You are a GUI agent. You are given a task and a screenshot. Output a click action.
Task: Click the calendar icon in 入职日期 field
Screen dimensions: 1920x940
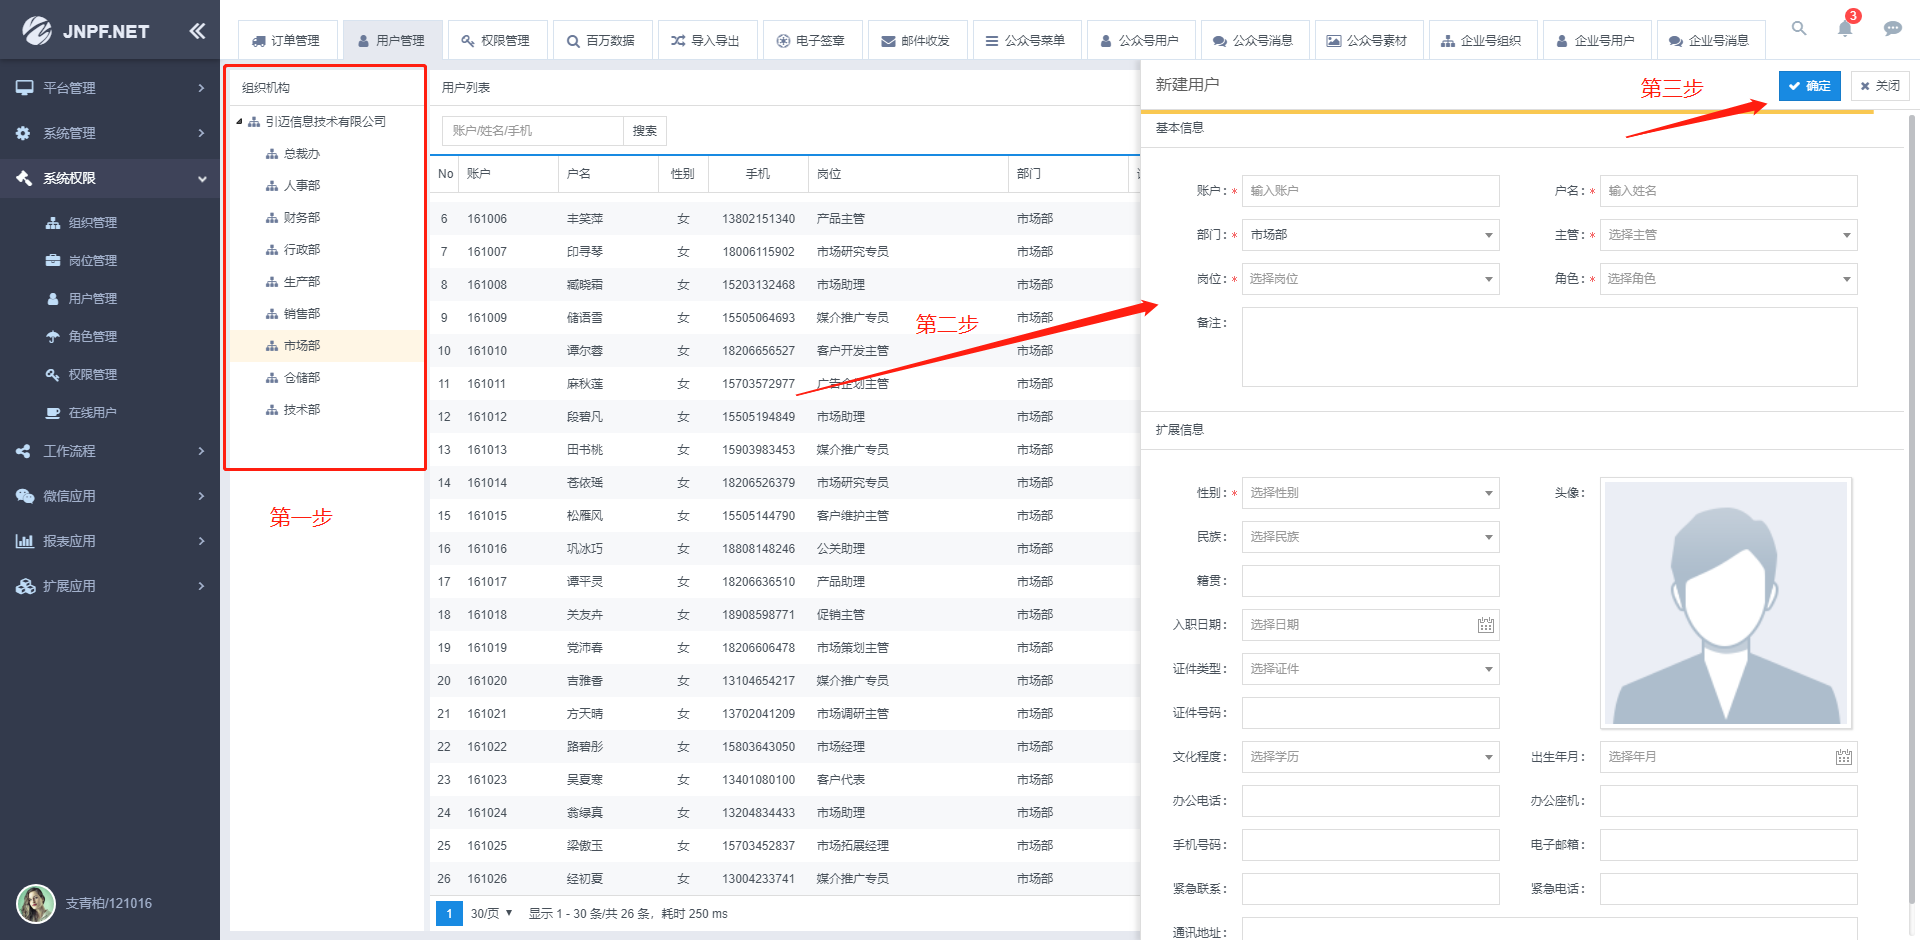pyautogui.click(x=1486, y=625)
